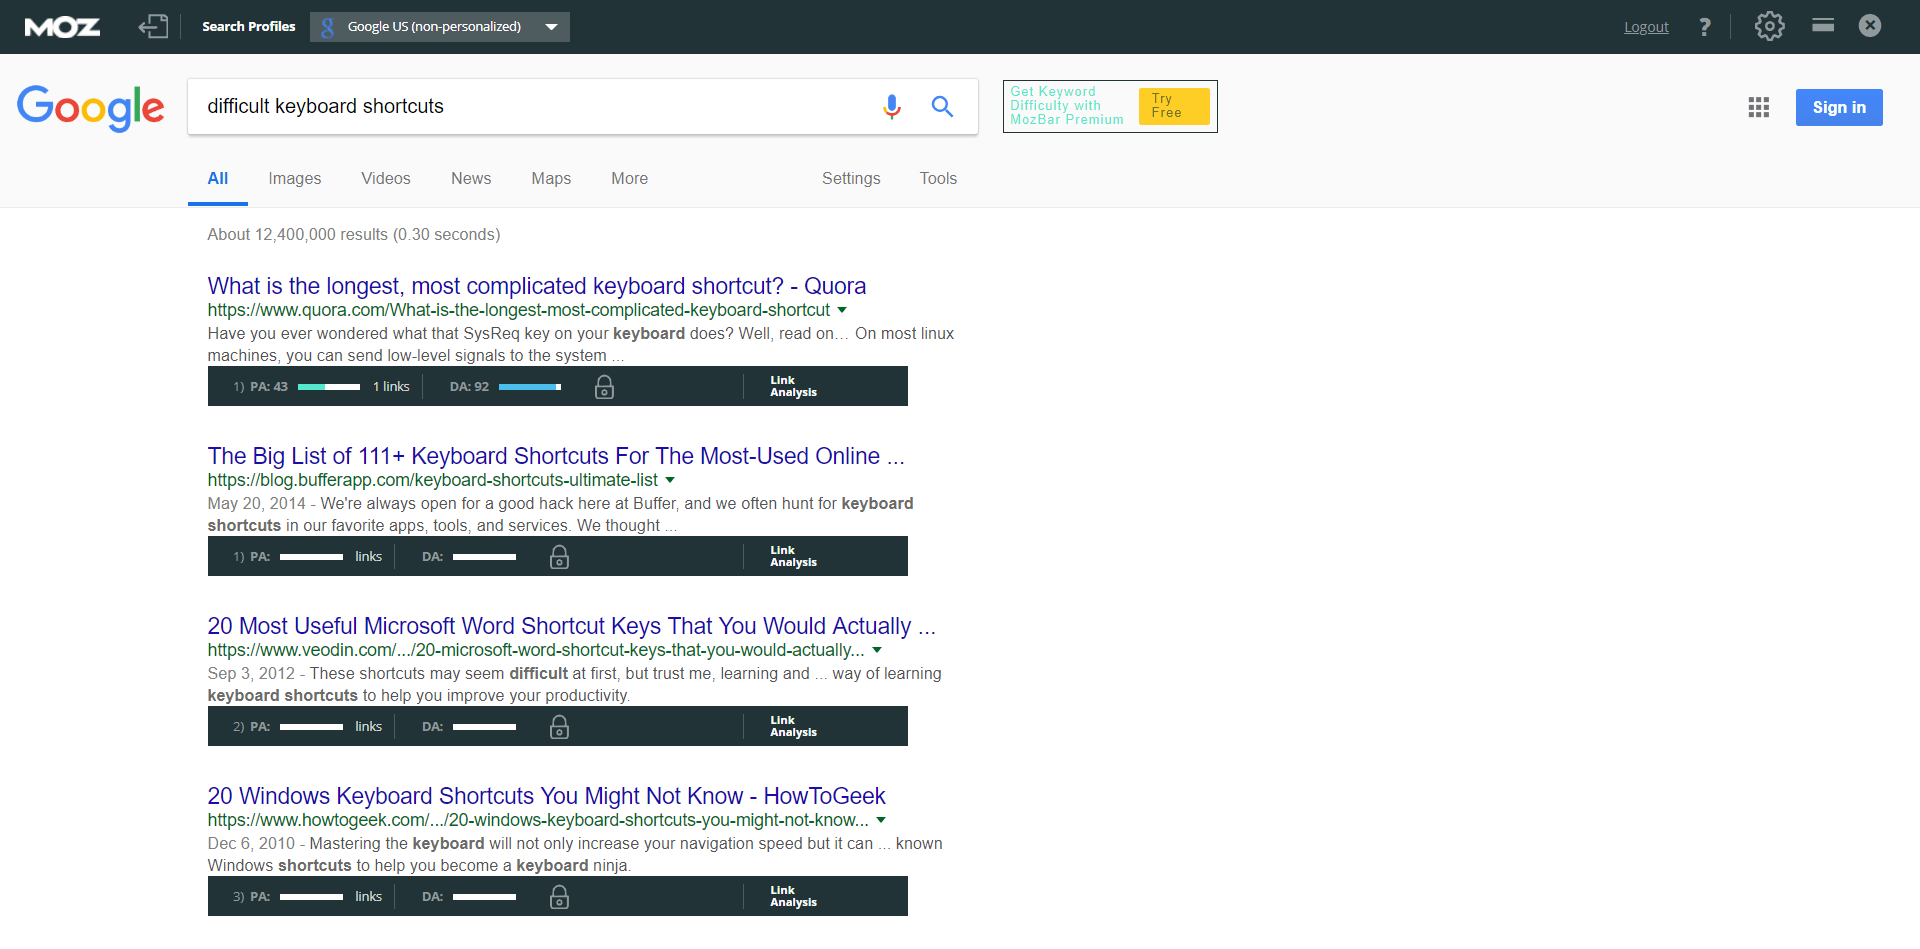Open Link Analysis for Quora result

click(793, 386)
